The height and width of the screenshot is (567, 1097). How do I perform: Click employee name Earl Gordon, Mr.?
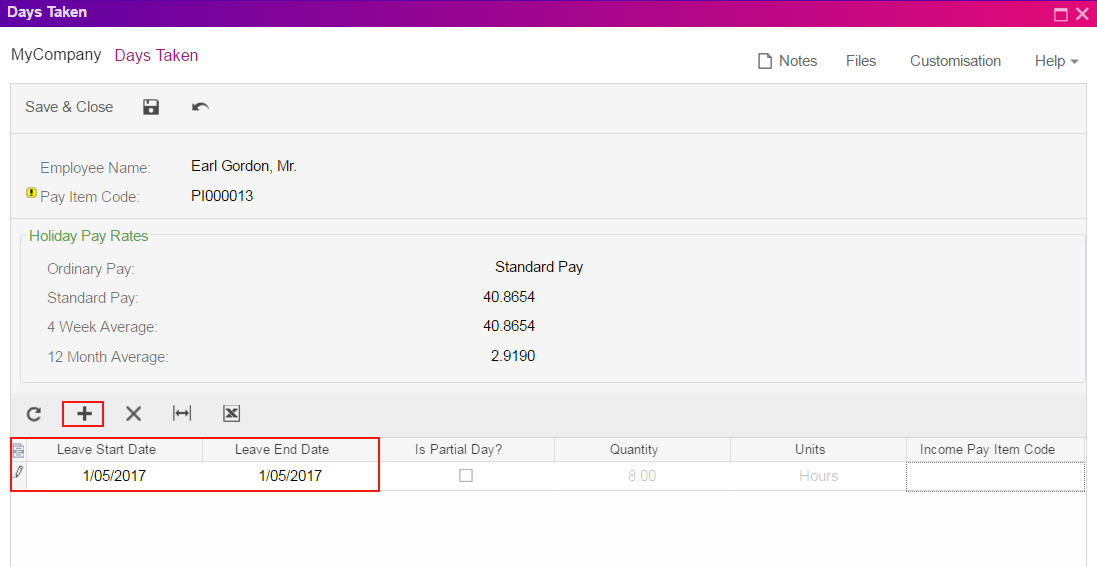click(243, 166)
